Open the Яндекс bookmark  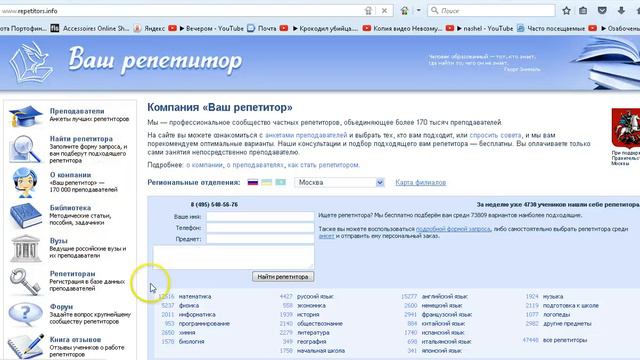149,28
